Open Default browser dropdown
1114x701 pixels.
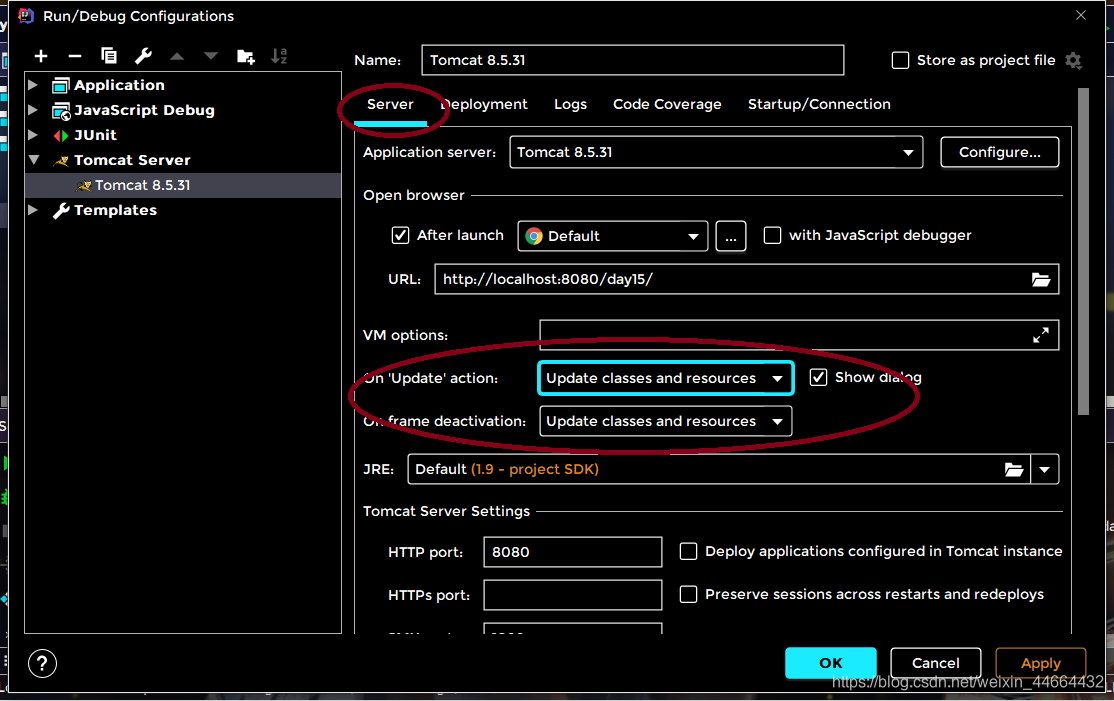[x=612, y=236]
